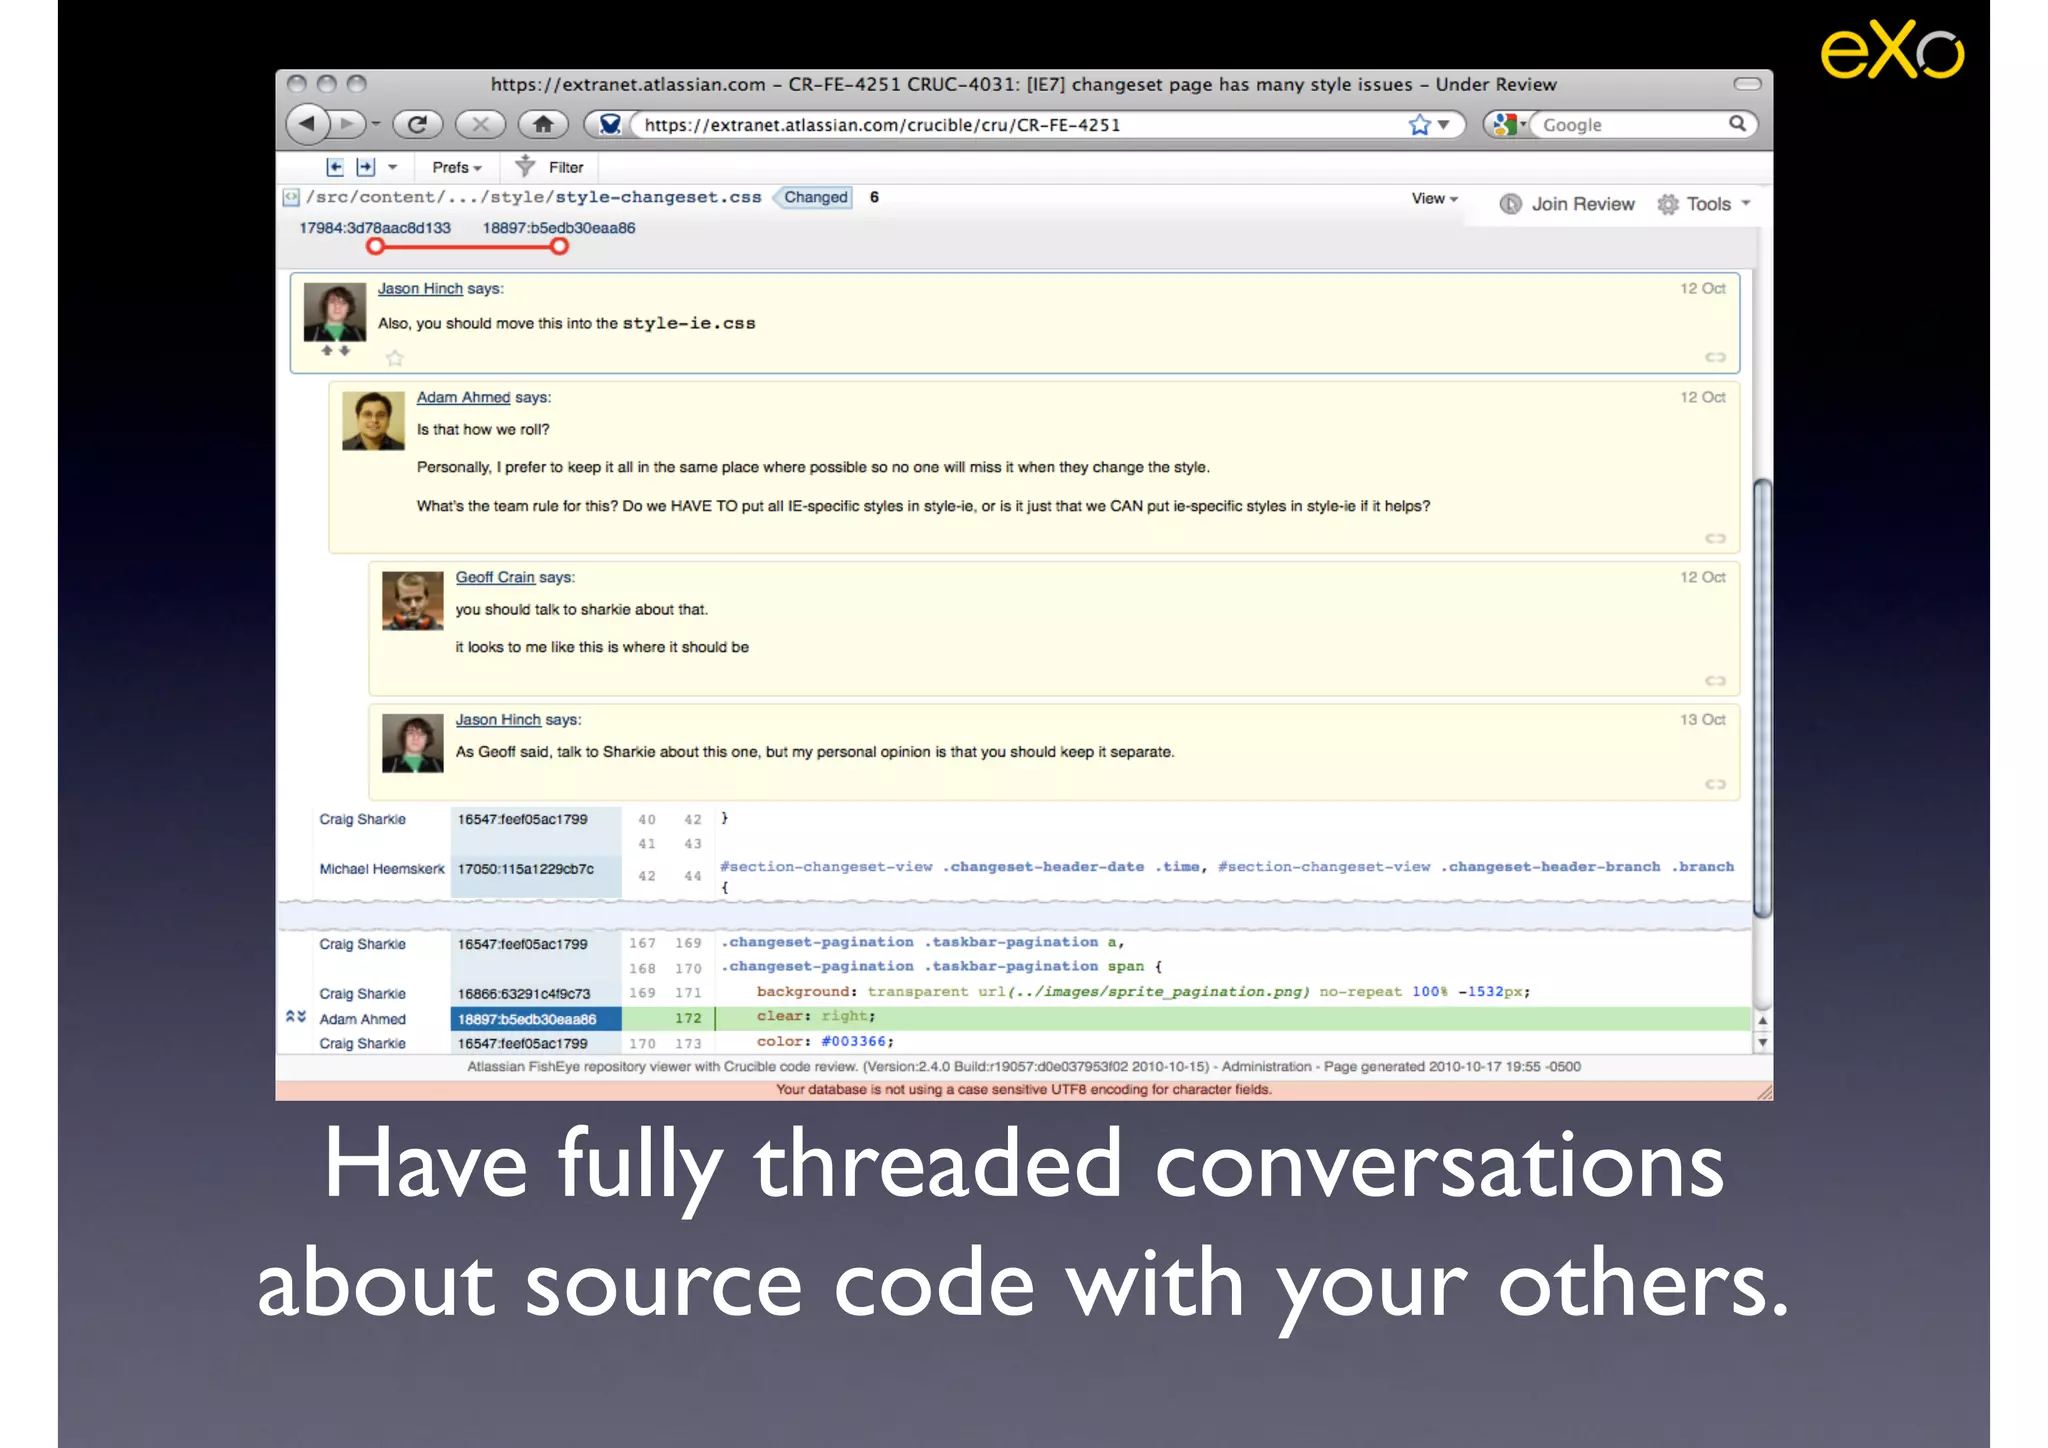Viewport: 2048px width, 1448px height.
Task: Click the Filter funnel icon
Action: click(525, 166)
